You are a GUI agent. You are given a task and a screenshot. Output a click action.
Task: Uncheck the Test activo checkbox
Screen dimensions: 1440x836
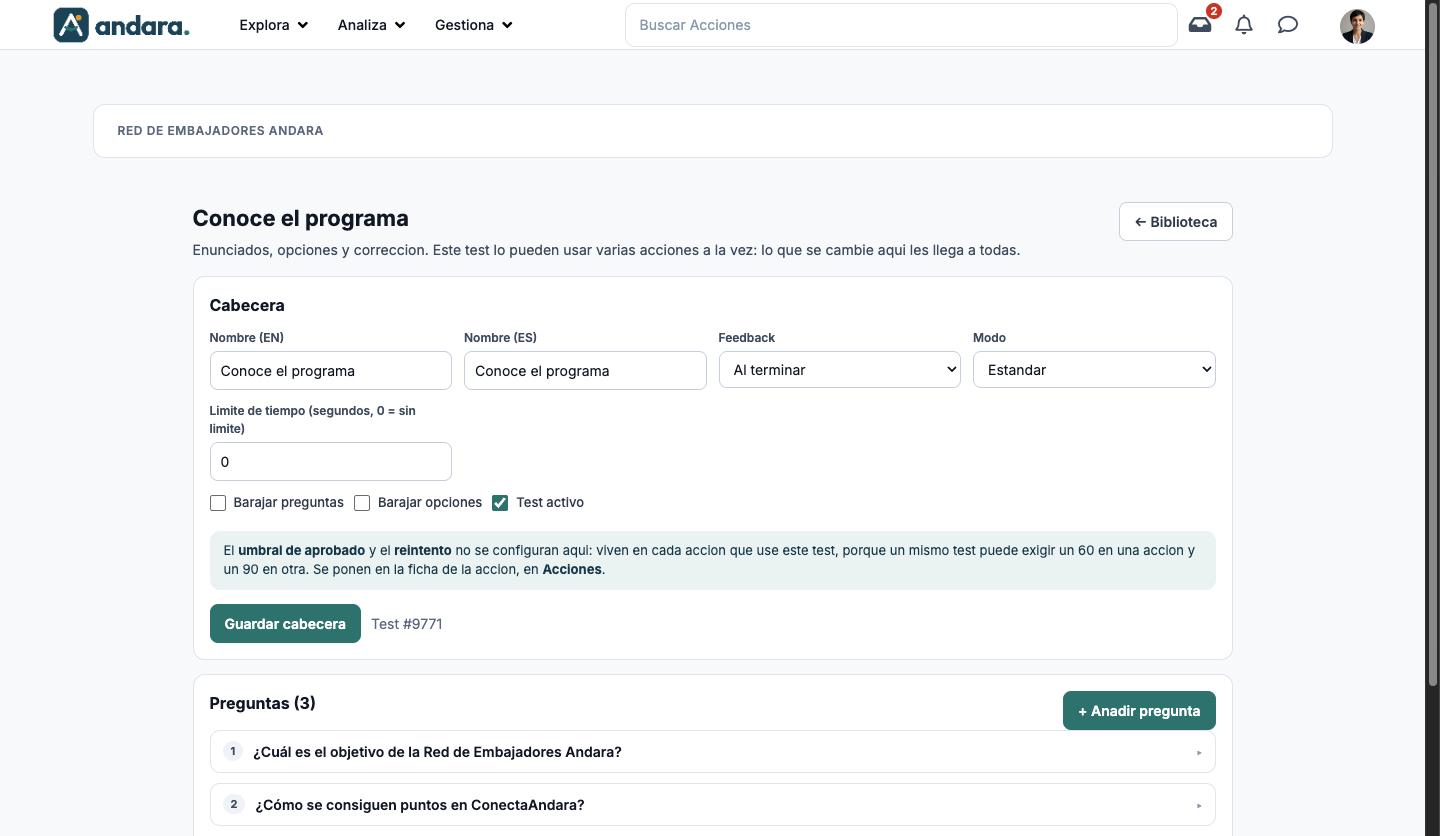click(500, 503)
